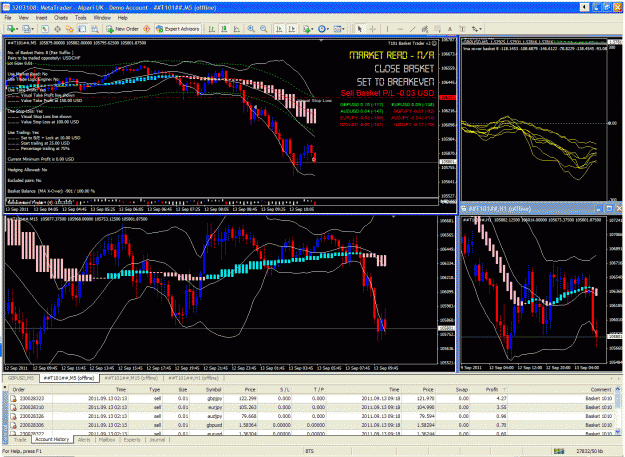This screenshot has height=457, width=625.
Task: Open the Mailbox terminal tab
Action: 107,440
